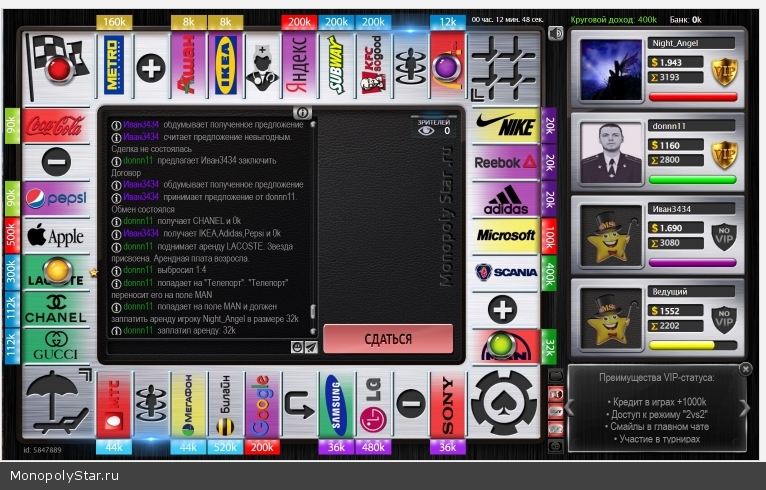The height and width of the screenshot is (490, 766).
Task: Select the Microsoft property cell
Action: tap(506, 235)
